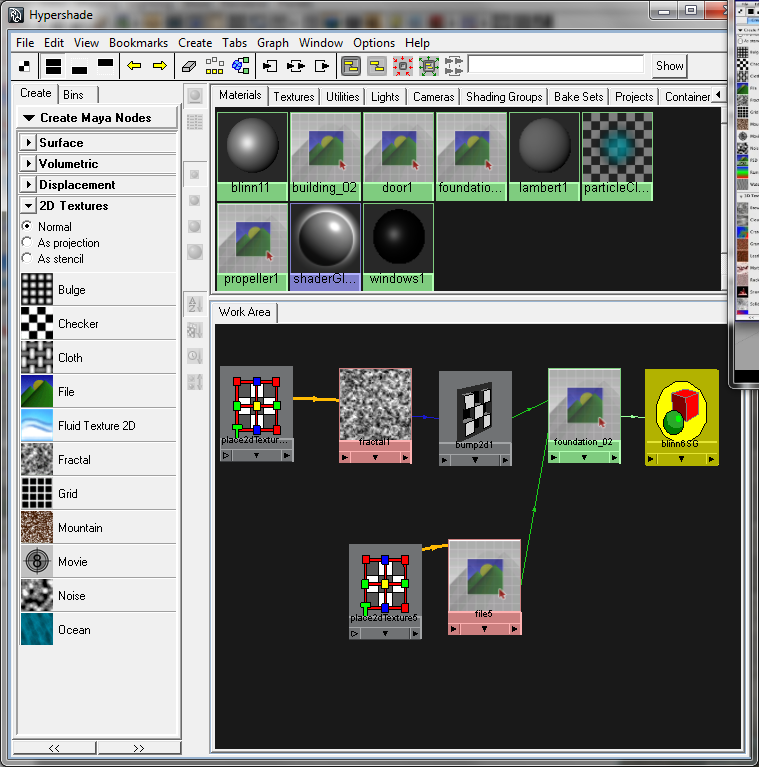
Task: Show output connections icon
Action: [322, 66]
